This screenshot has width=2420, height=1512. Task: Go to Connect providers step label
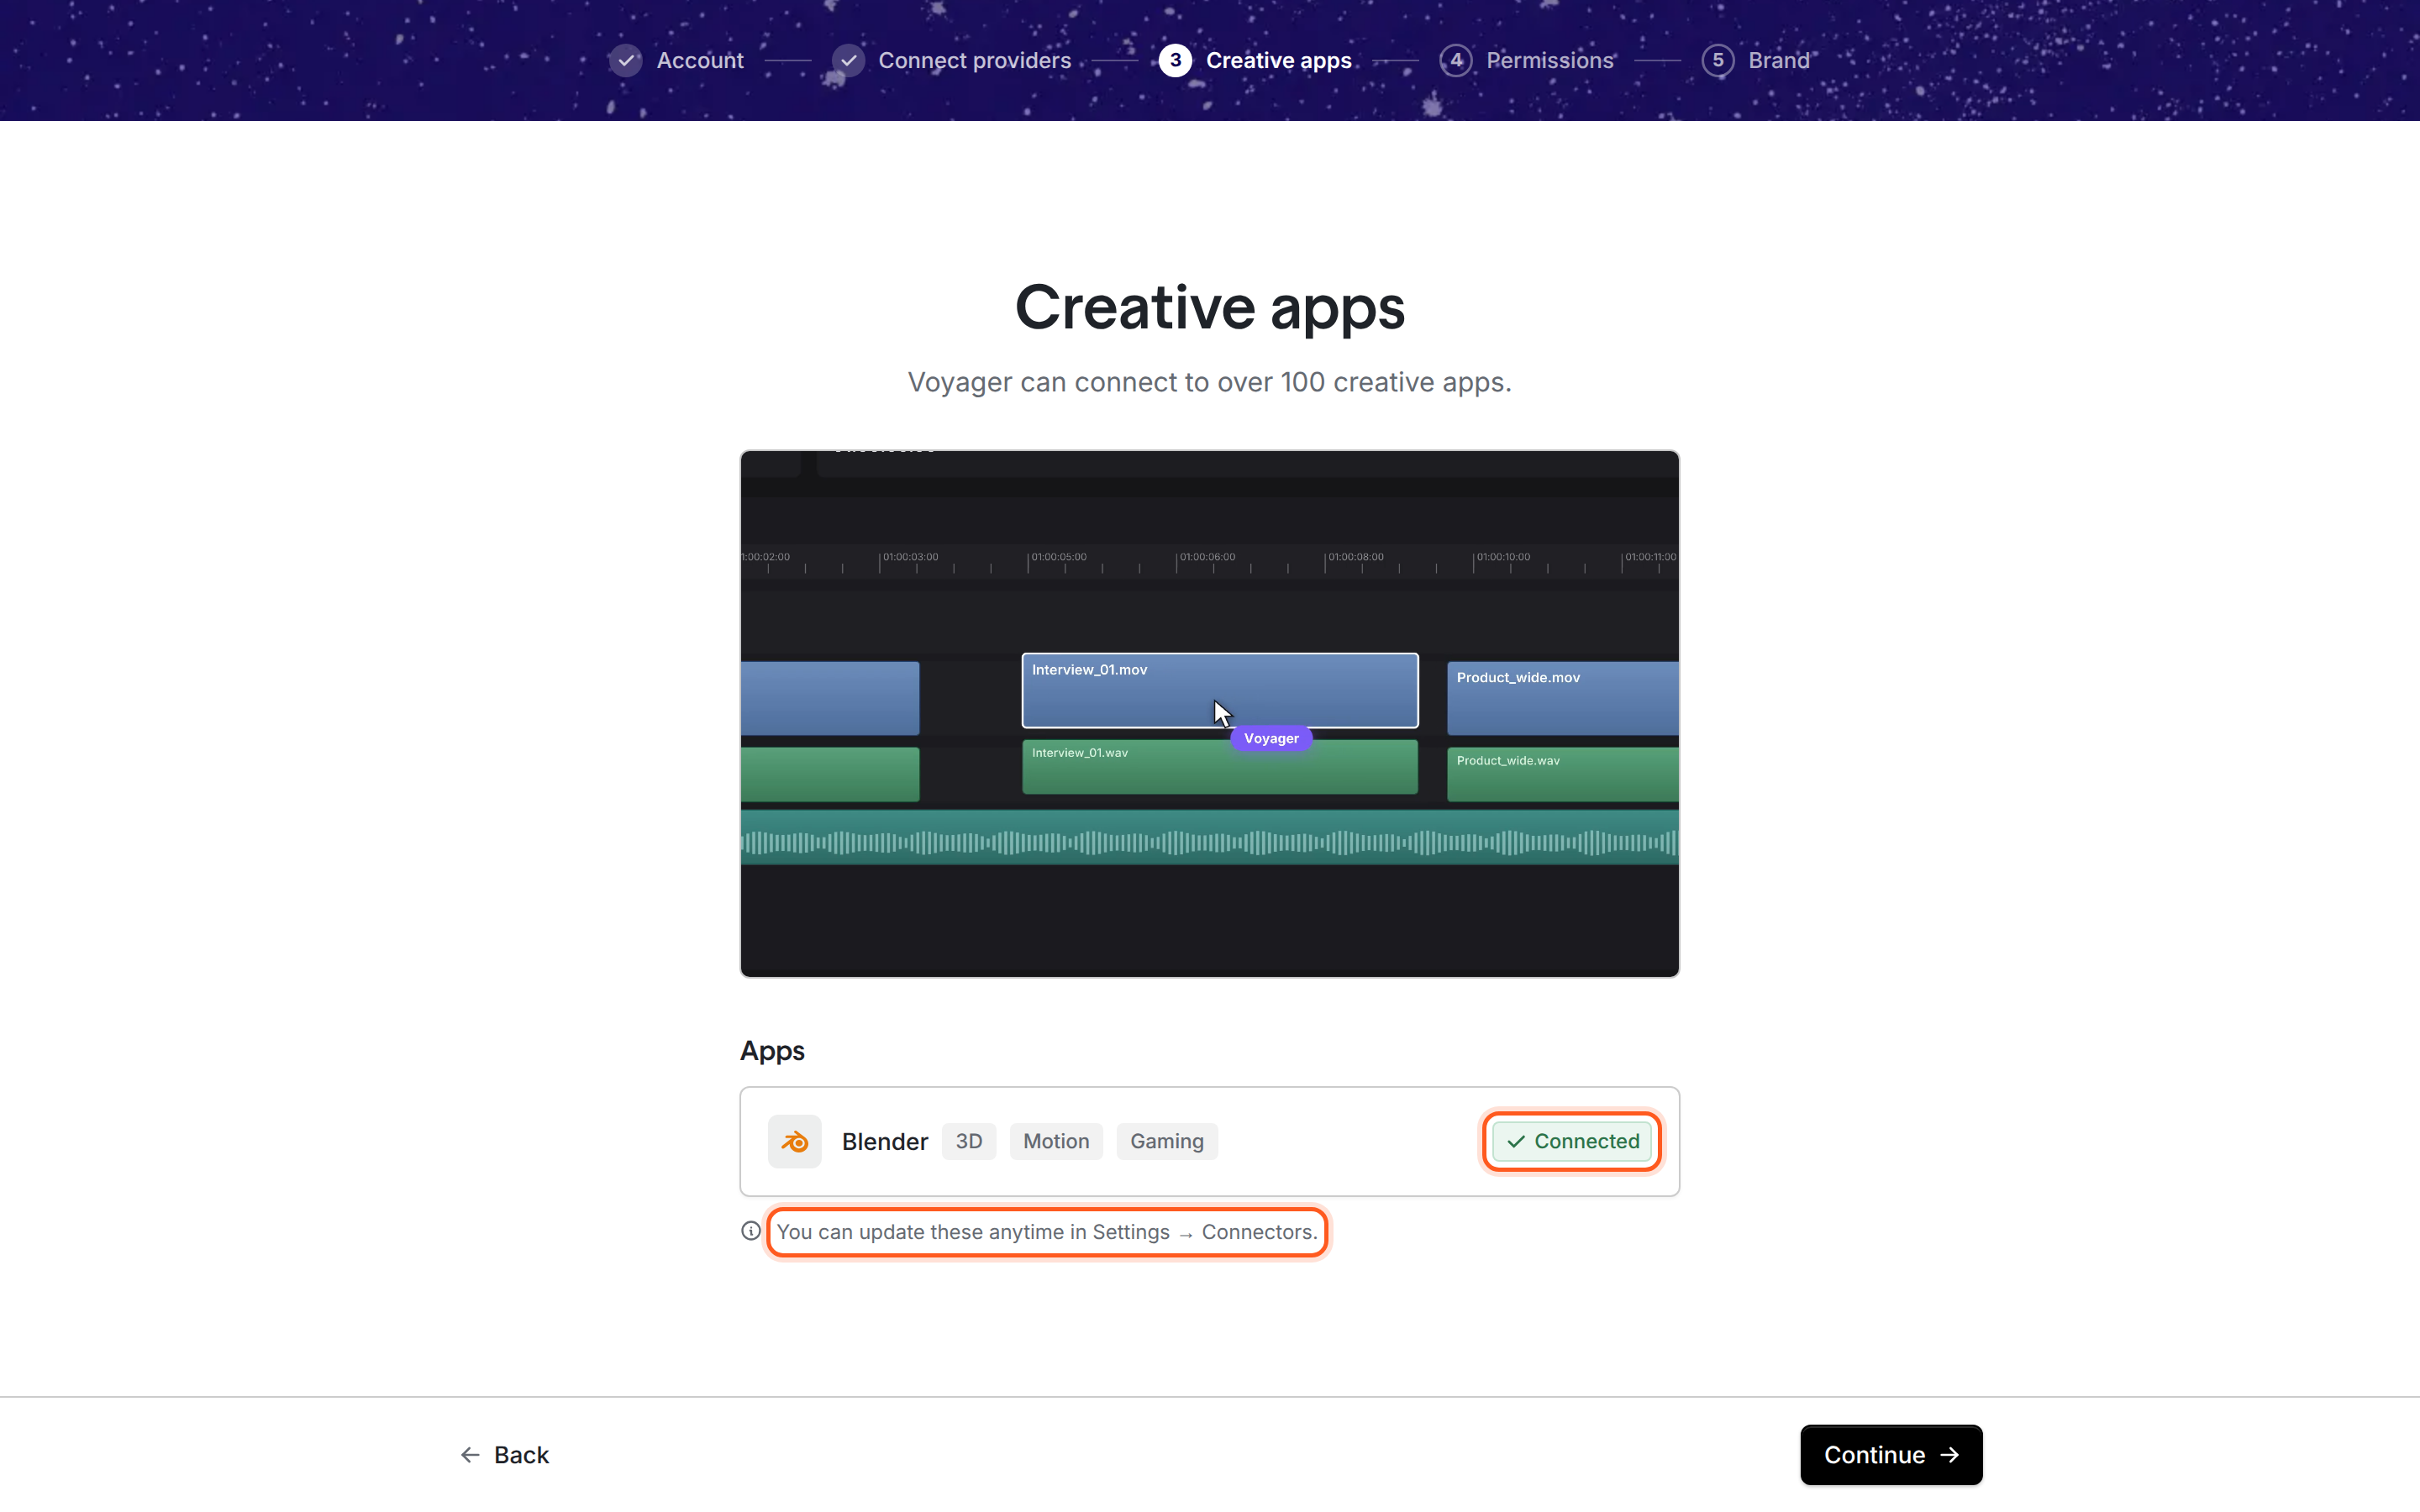coord(975,60)
